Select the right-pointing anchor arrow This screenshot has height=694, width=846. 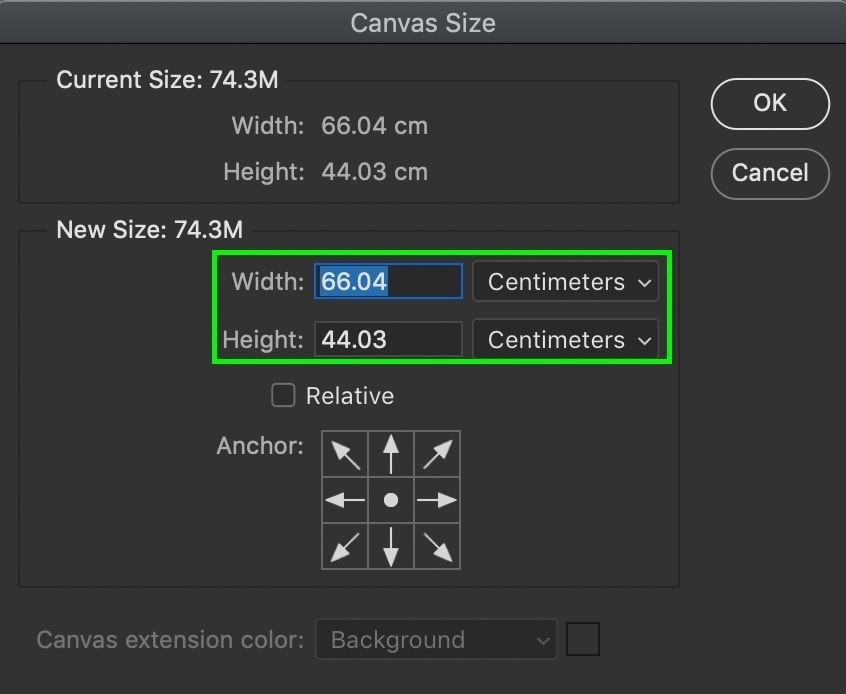coord(437,500)
